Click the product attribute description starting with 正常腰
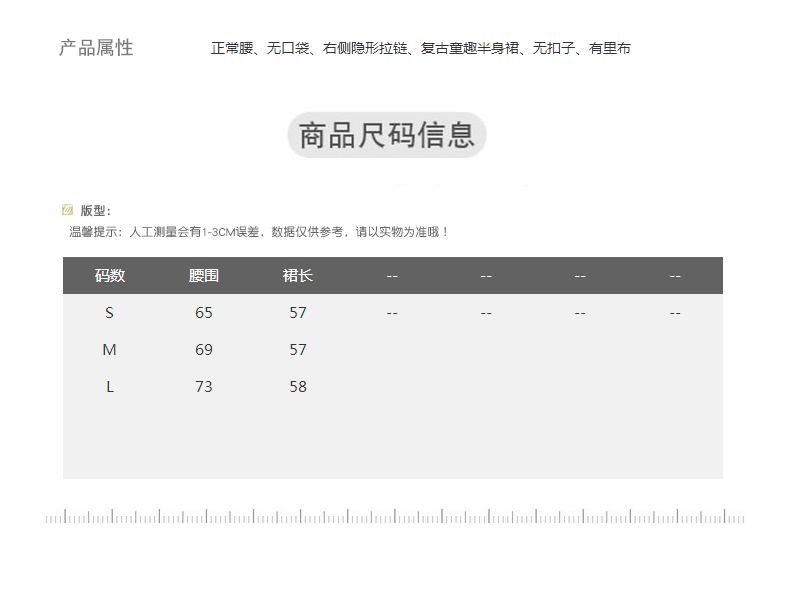The image size is (790, 613). (x=420, y=48)
